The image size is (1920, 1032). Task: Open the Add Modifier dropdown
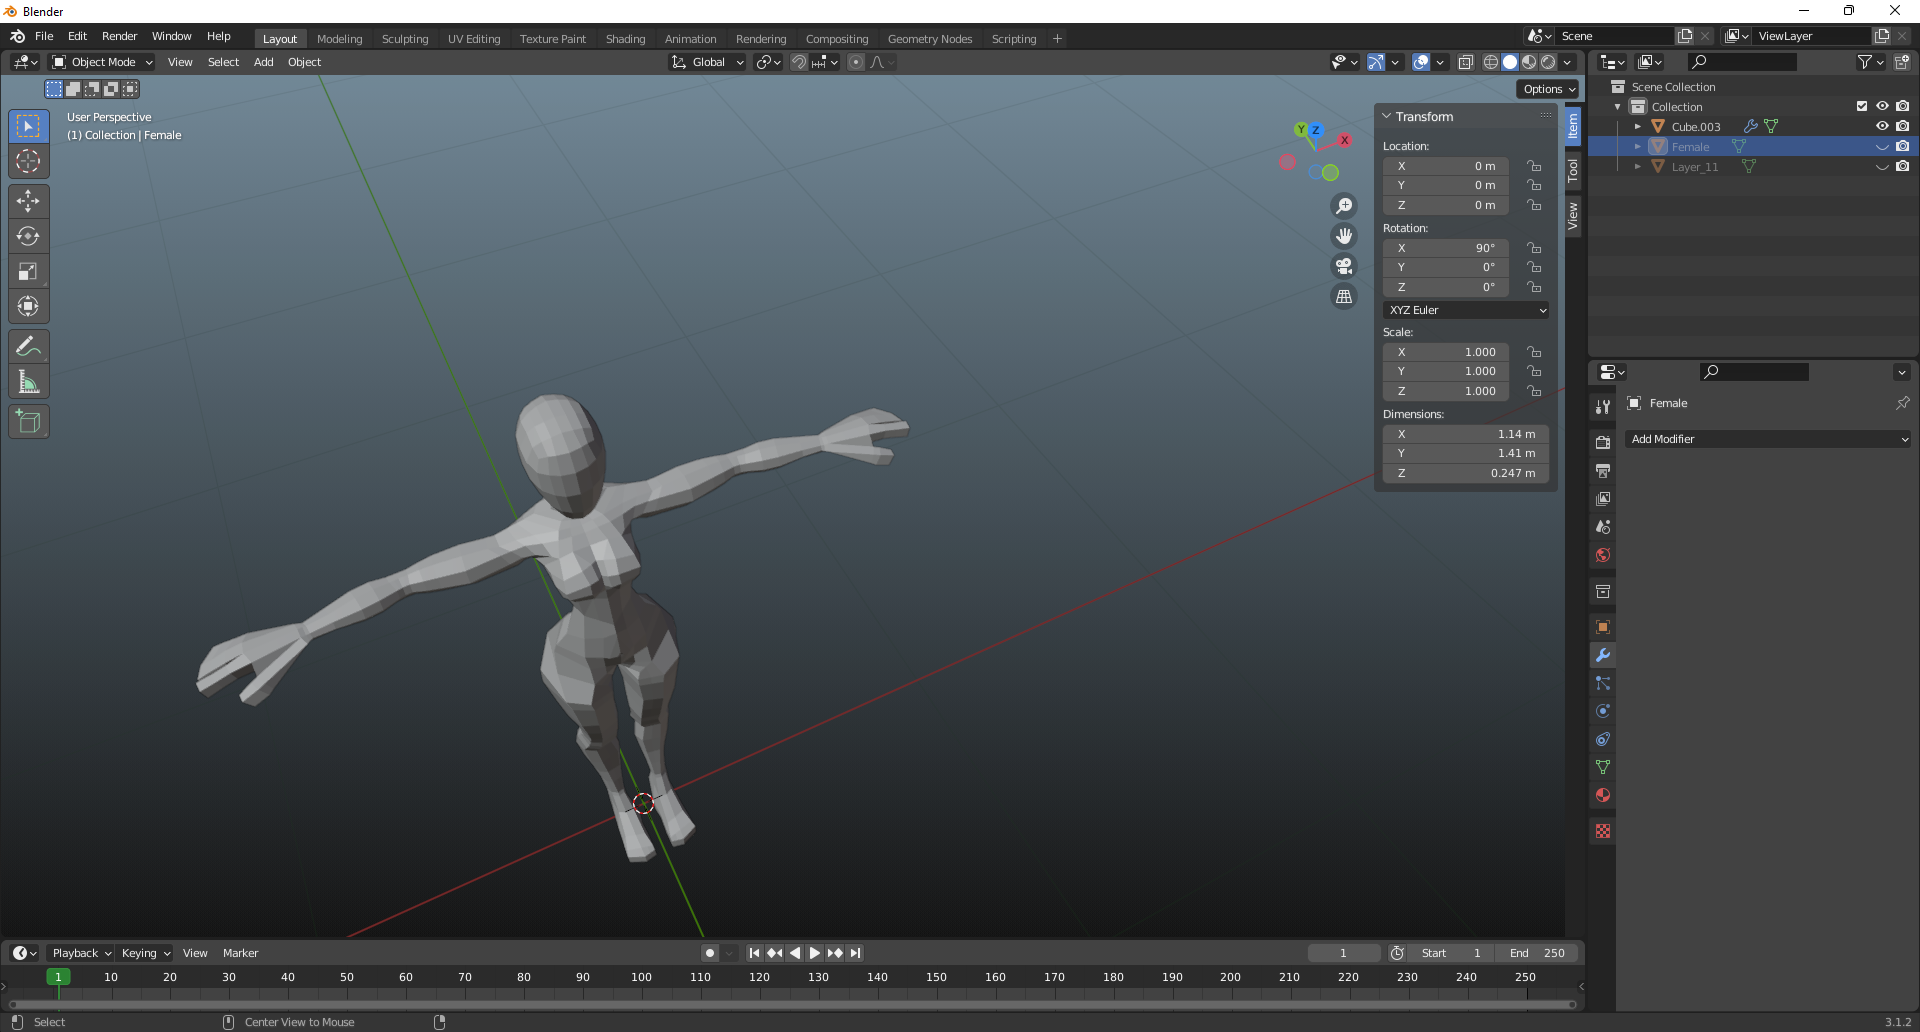tap(1768, 439)
